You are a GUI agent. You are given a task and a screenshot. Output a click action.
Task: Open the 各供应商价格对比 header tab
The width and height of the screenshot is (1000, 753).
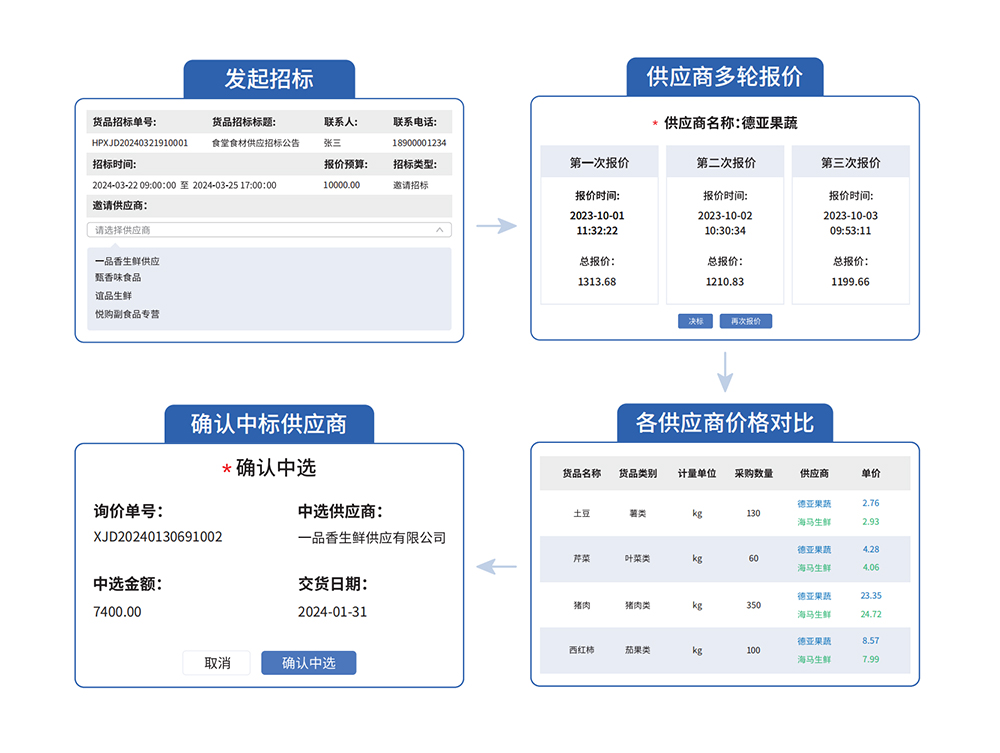tap(725, 423)
